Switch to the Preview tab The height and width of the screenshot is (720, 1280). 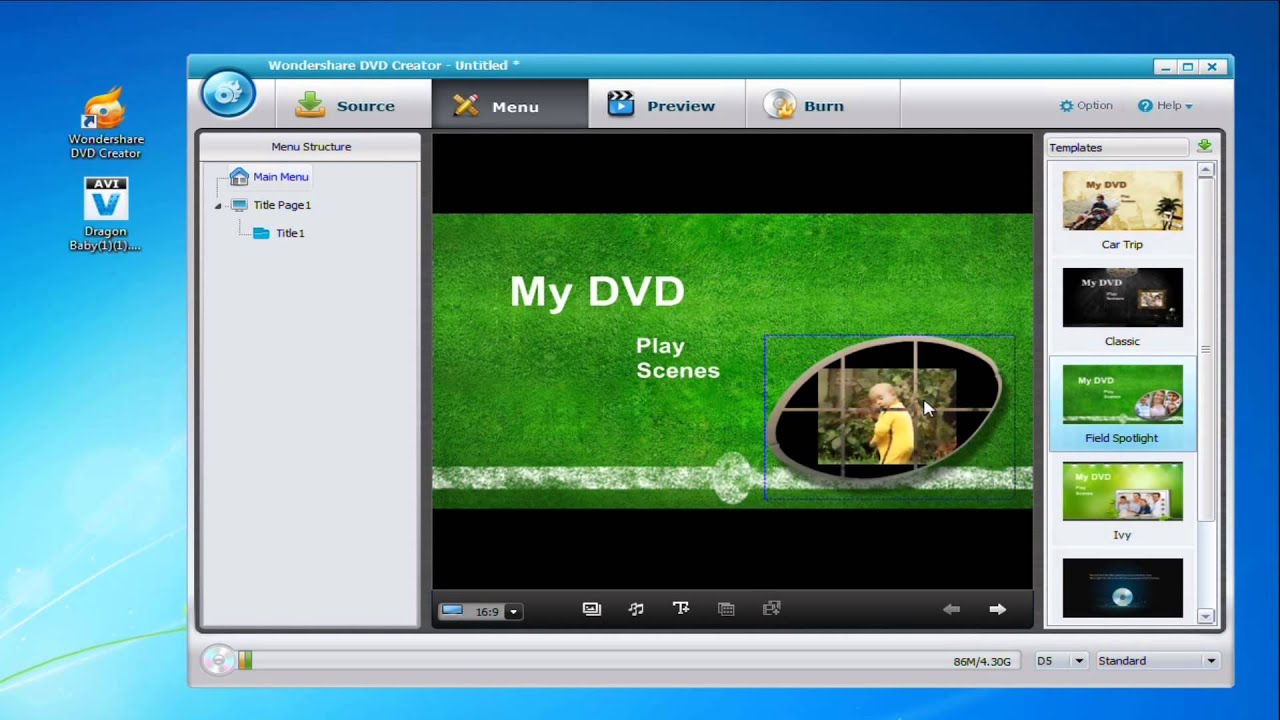666,105
